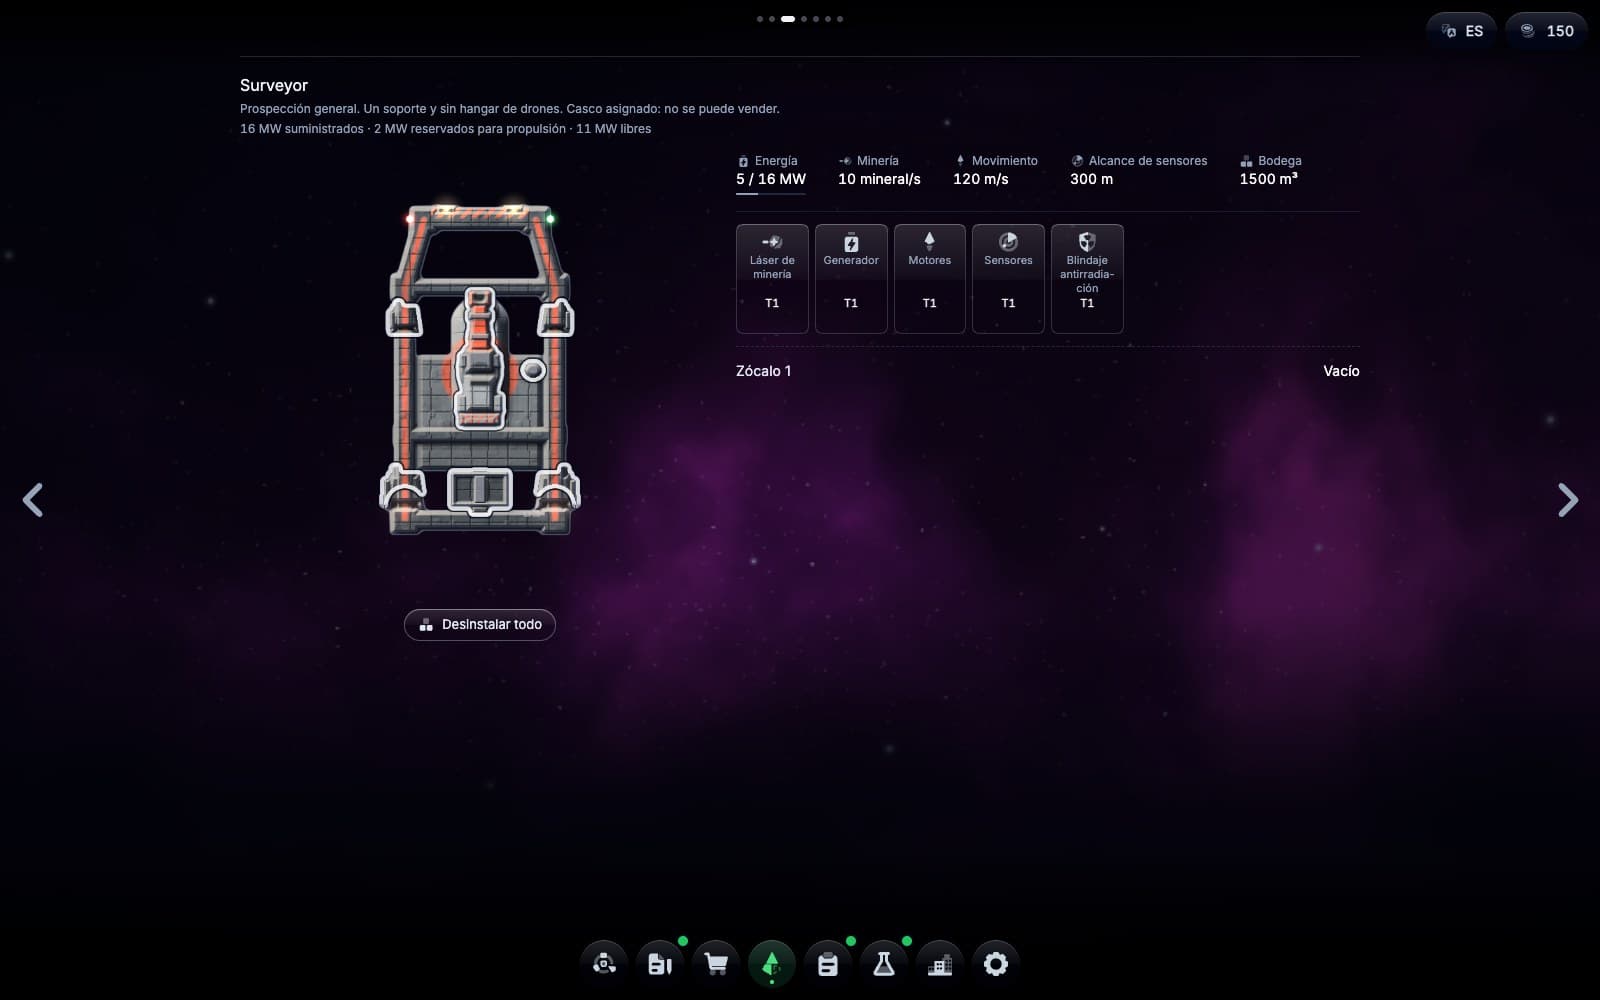The image size is (1600, 1000).
Task: Open the buildings icon in bottom dock
Action: [x=940, y=964]
